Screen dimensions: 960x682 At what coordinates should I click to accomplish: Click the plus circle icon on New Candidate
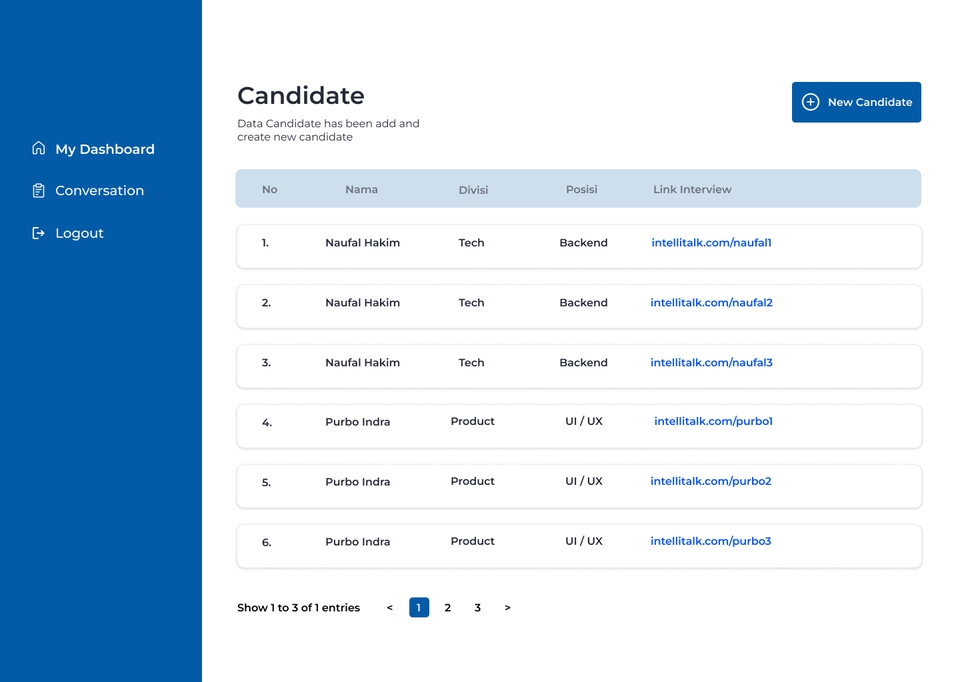(x=810, y=102)
